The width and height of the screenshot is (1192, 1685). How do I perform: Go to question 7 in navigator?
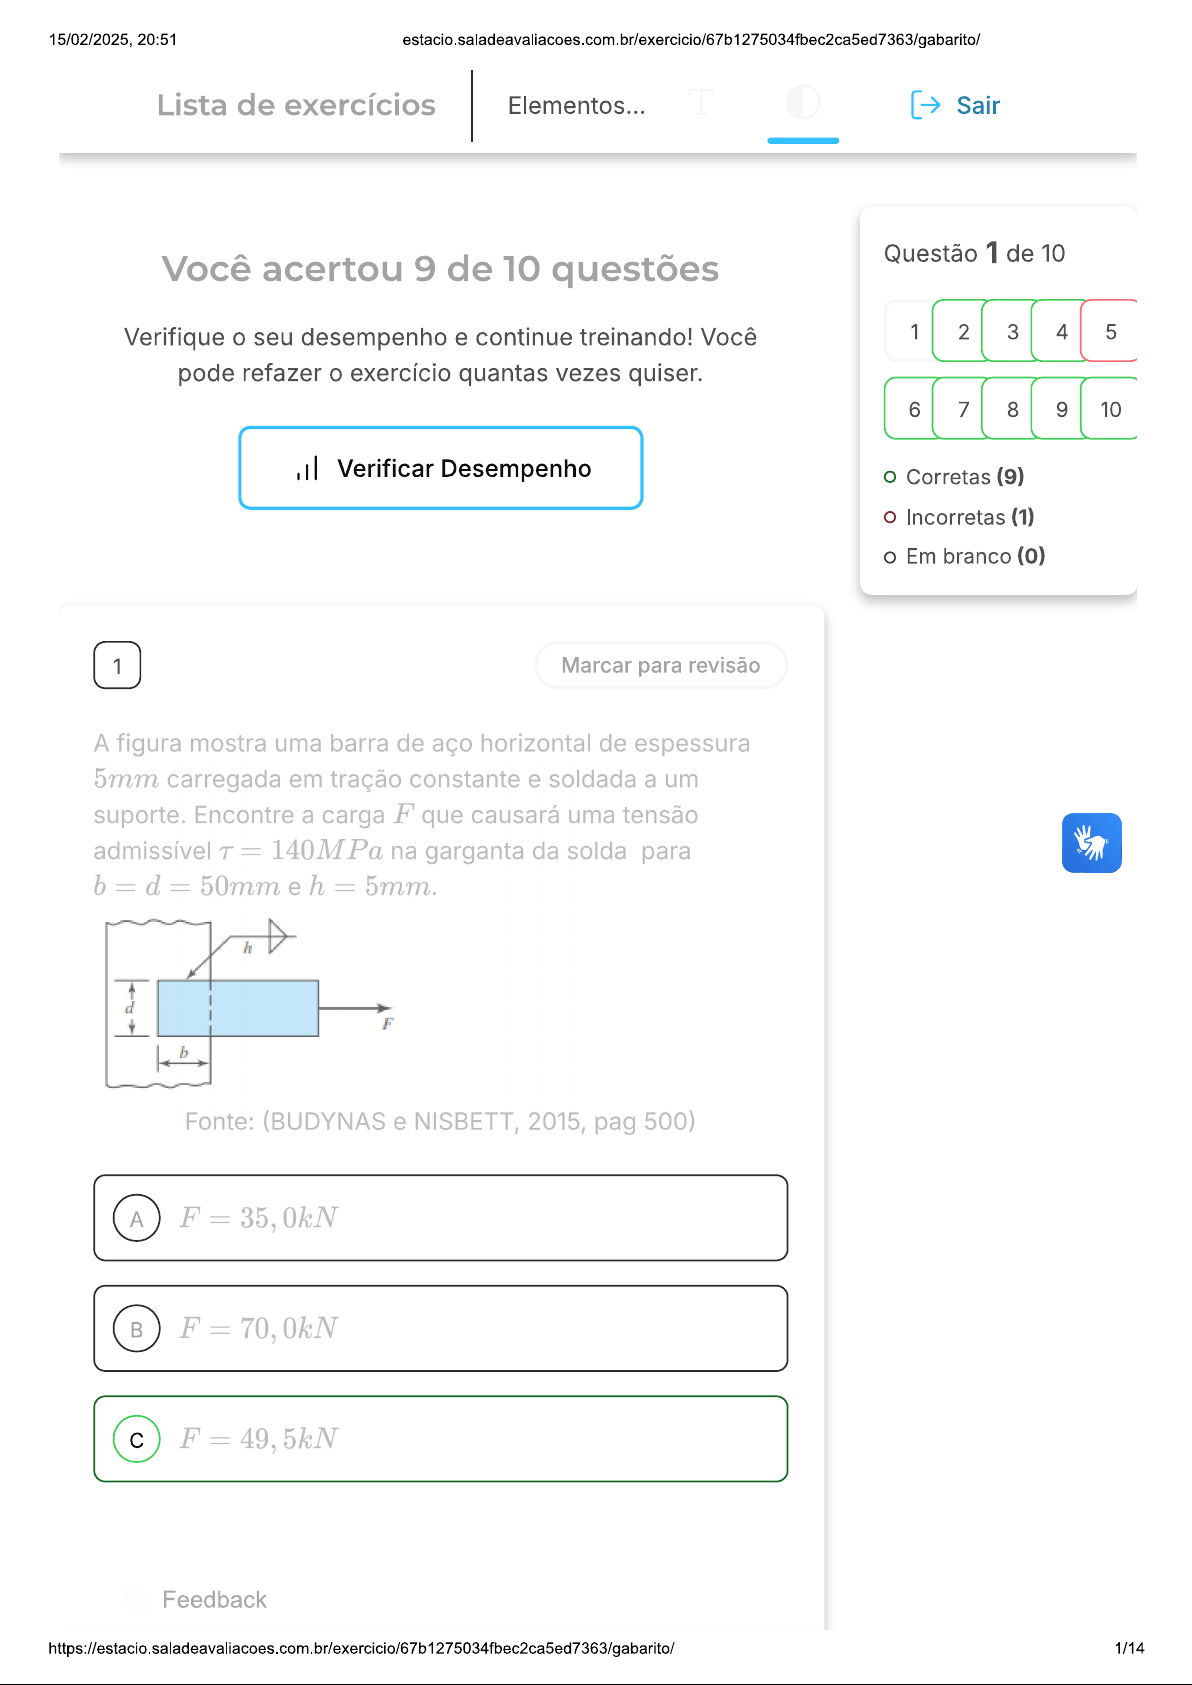[x=963, y=409]
